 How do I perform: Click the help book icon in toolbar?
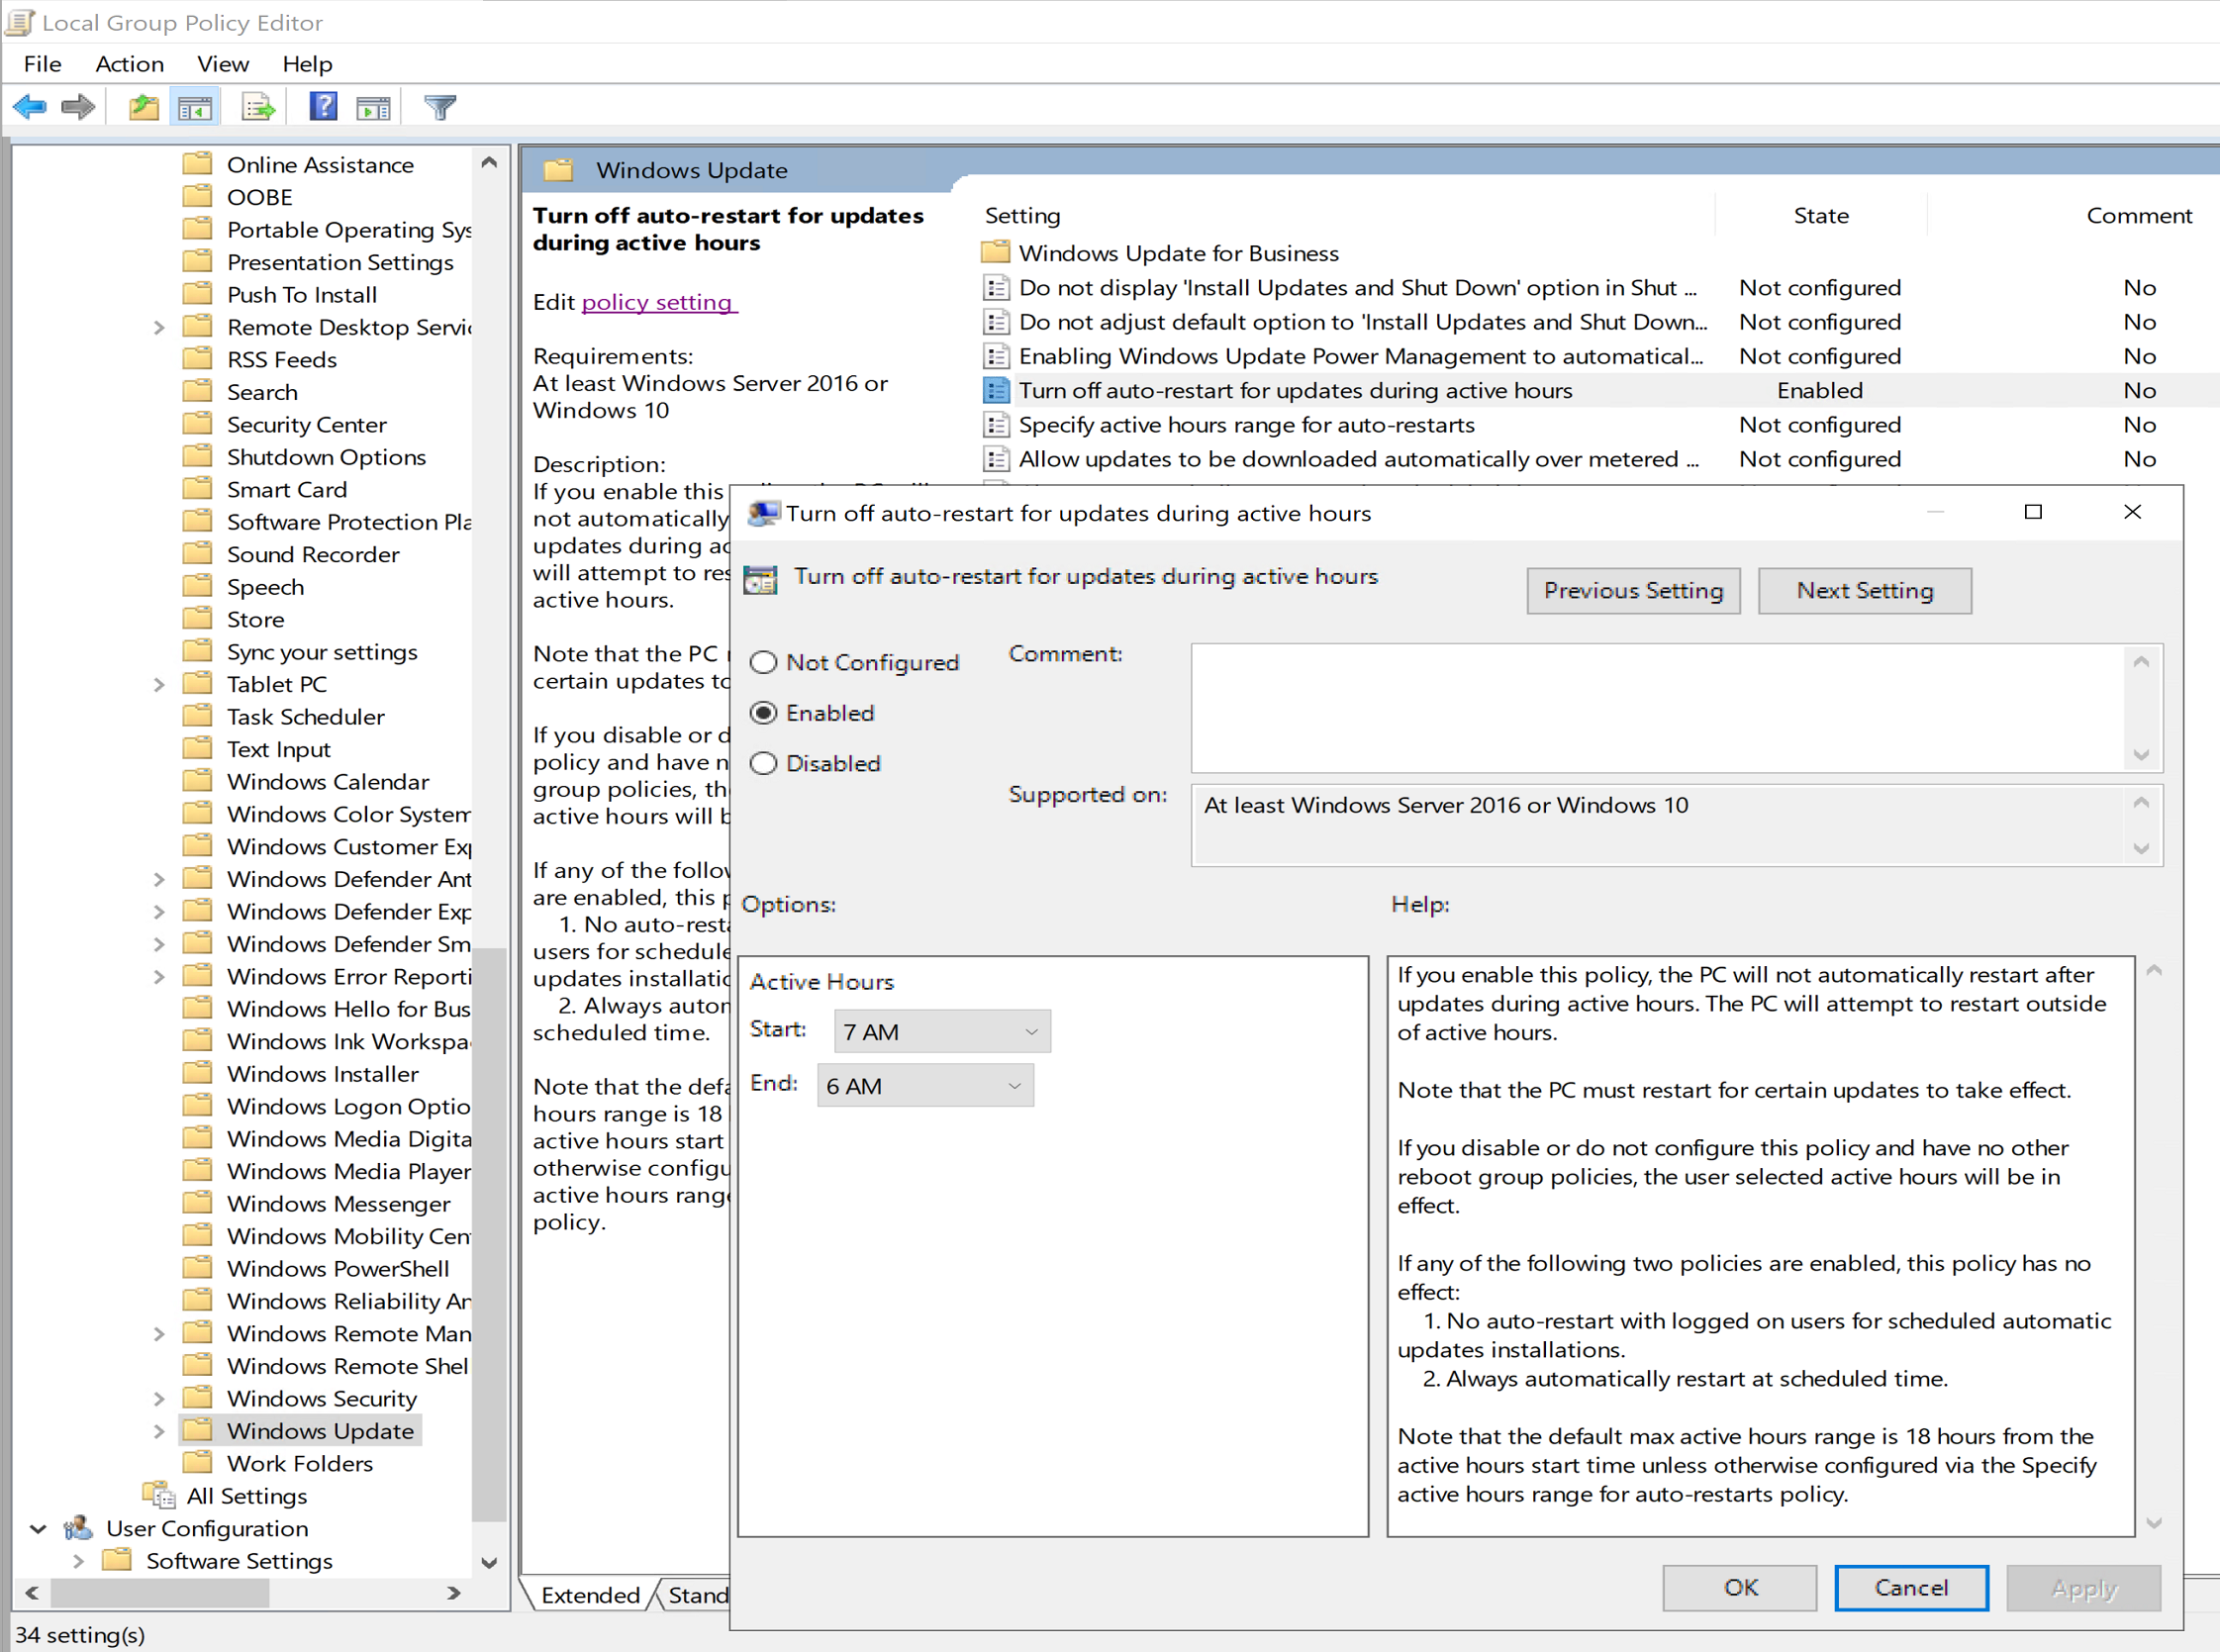click(321, 108)
